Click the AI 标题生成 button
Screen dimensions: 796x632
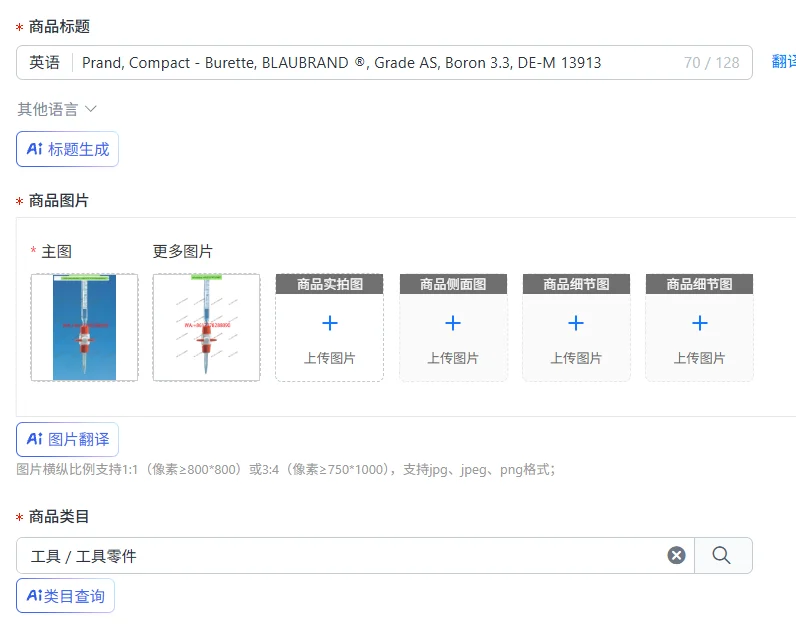68,149
